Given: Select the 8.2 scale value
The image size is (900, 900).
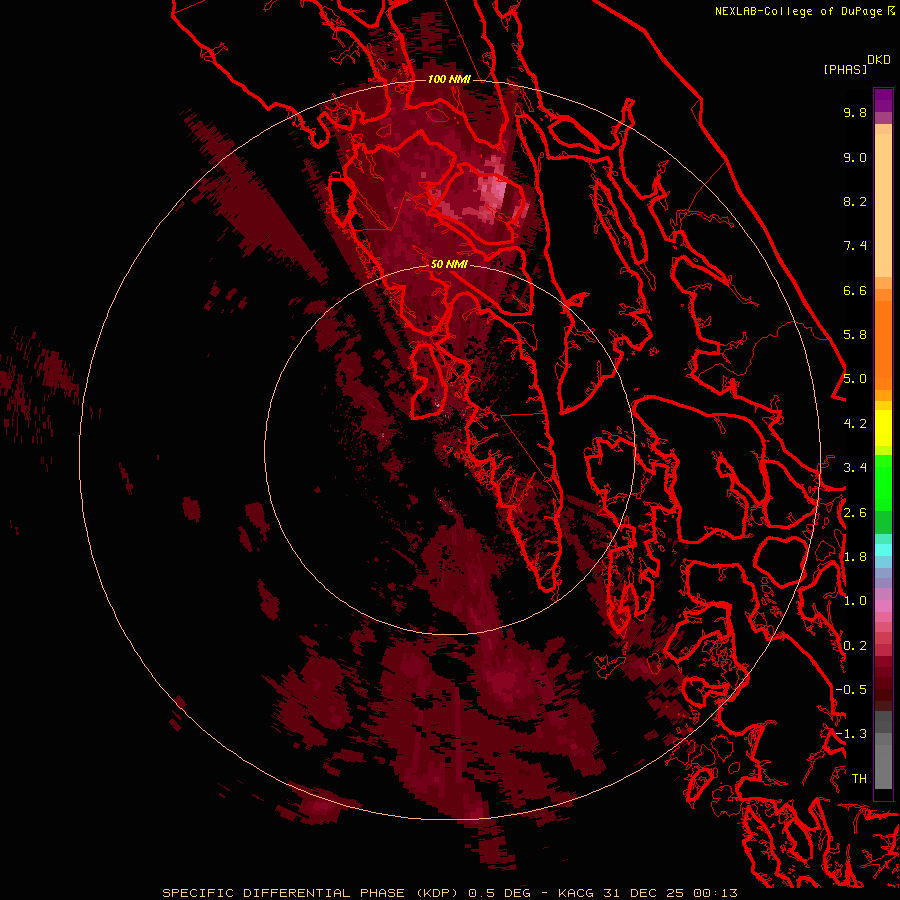Looking at the screenshot, I should [855, 201].
